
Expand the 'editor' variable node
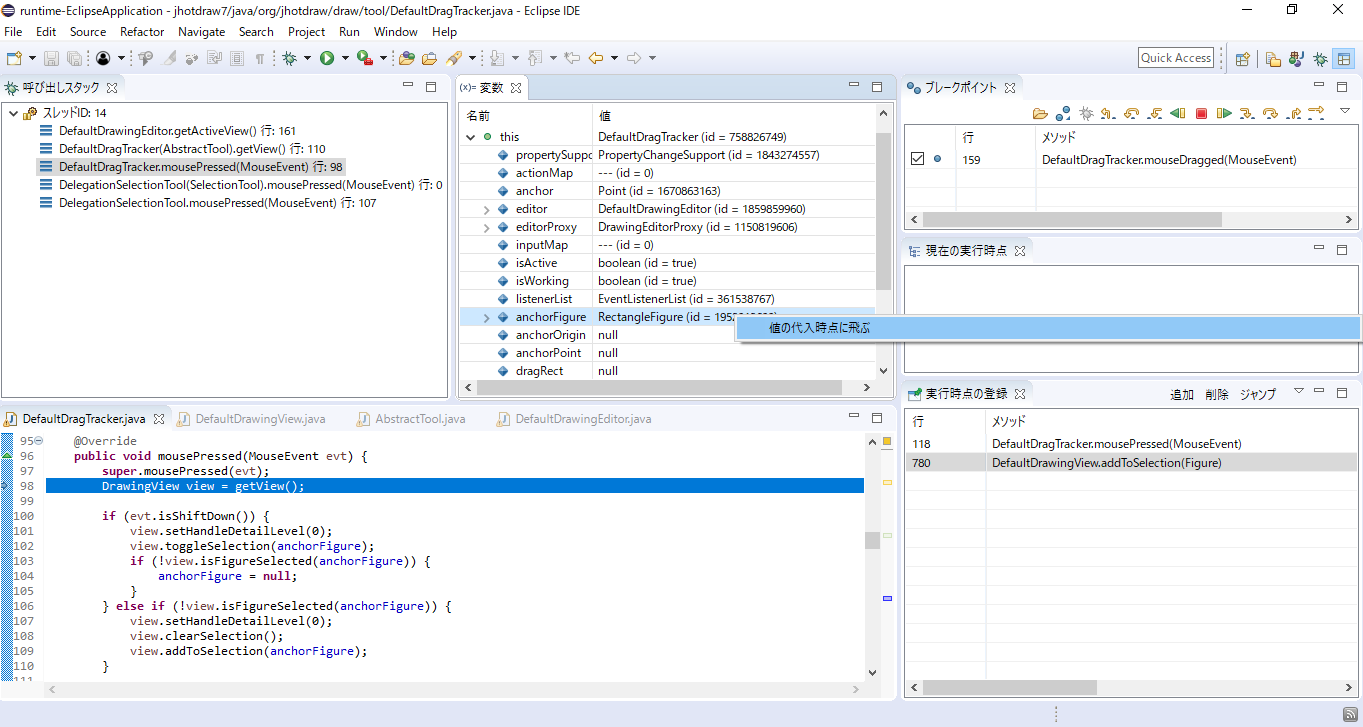(487, 209)
